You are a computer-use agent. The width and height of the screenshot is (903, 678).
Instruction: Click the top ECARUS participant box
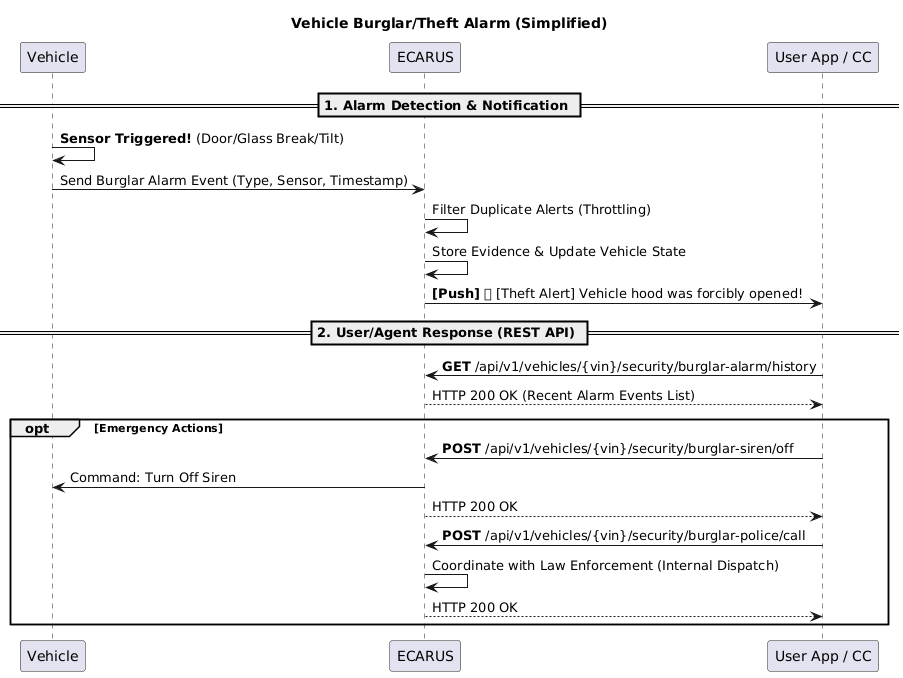424,57
